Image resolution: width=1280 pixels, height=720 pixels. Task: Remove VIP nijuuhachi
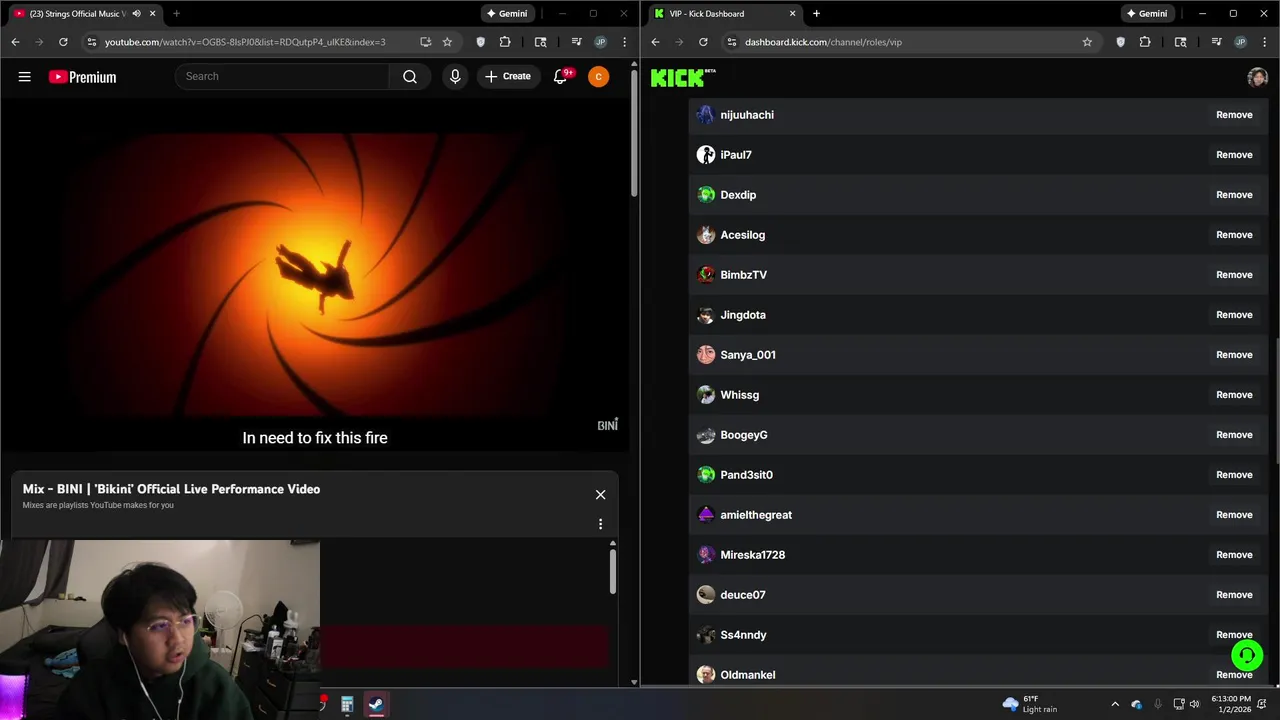(1234, 115)
